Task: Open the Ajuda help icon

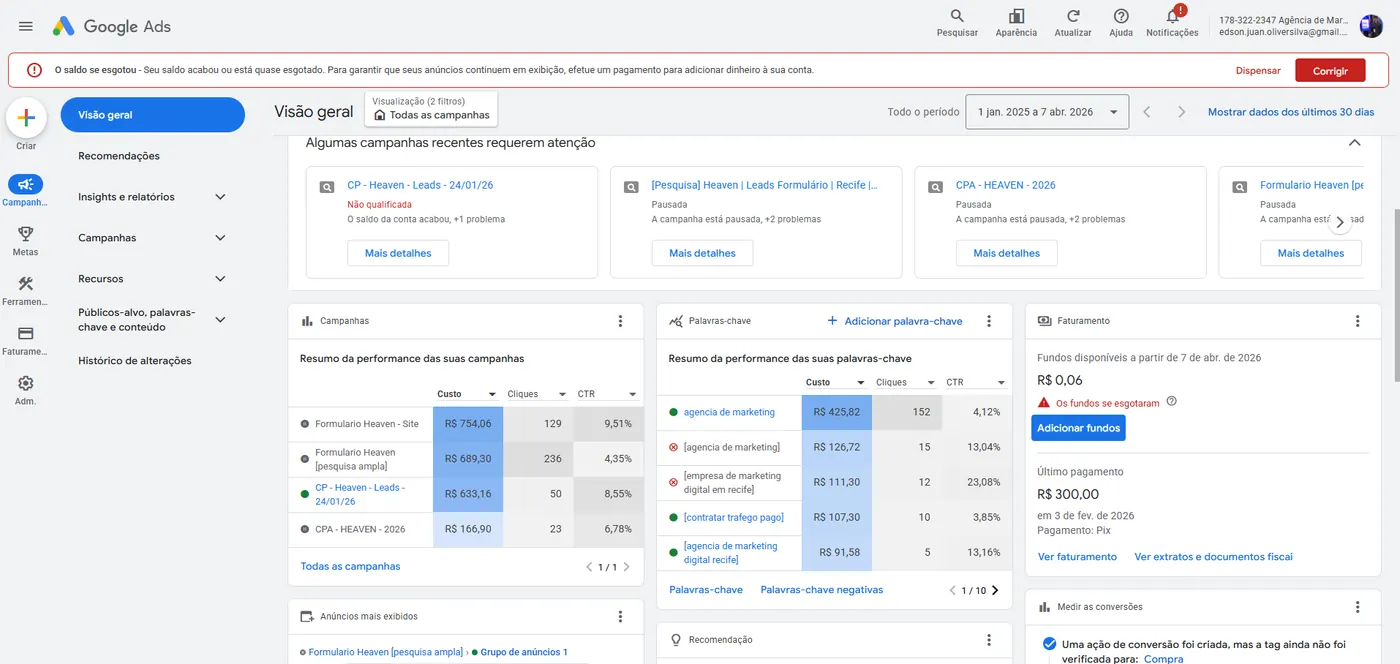Action: [1121, 16]
